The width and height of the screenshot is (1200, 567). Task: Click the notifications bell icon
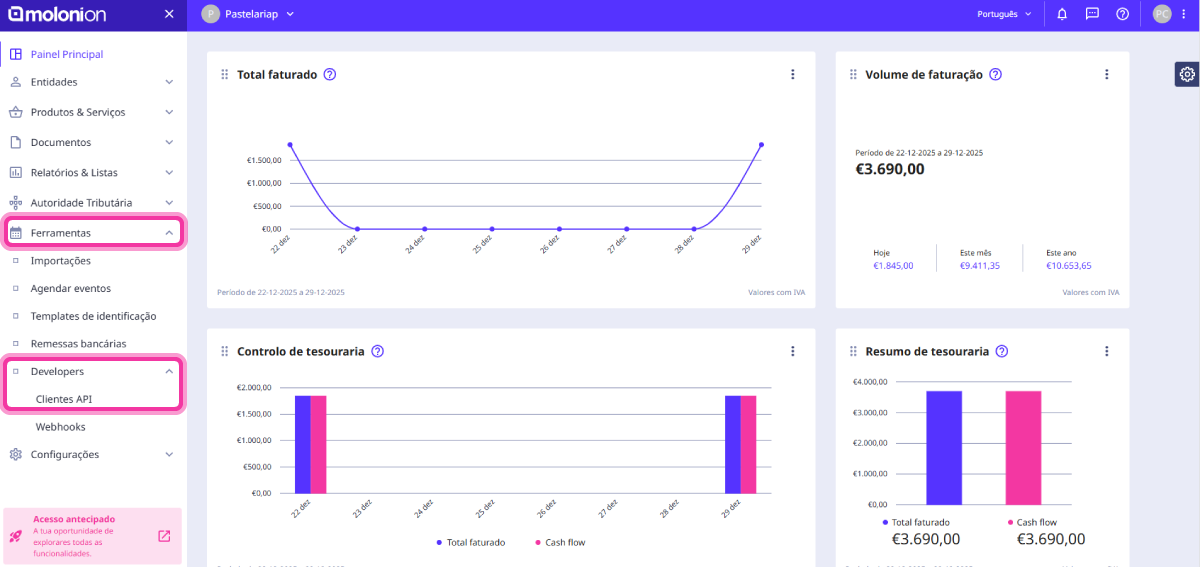click(x=1062, y=14)
